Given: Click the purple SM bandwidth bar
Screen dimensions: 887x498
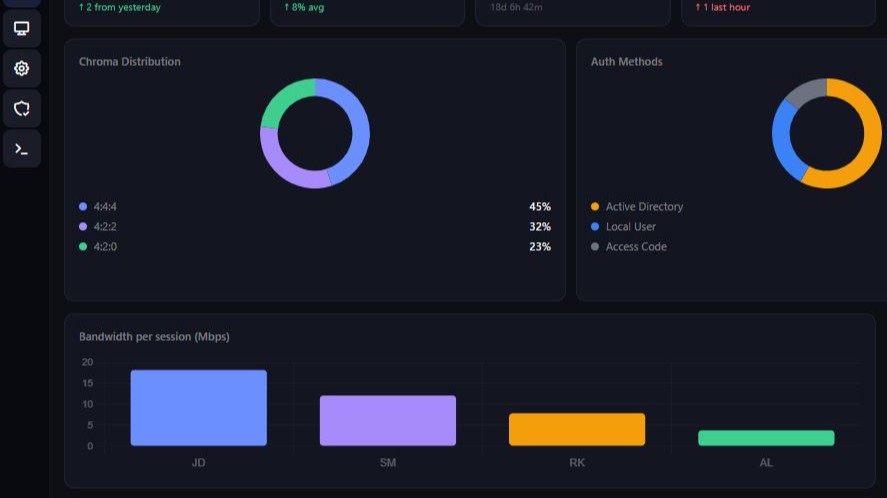Looking at the screenshot, I should click(387, 420).
